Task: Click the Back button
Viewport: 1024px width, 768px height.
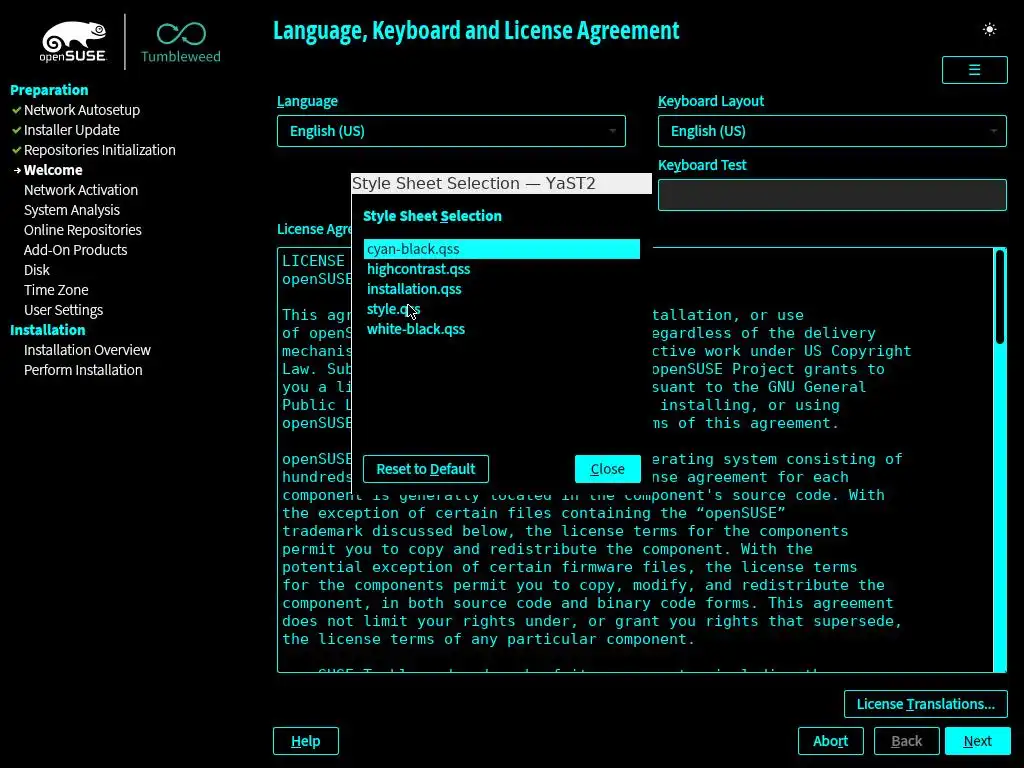Action: pyautogui.click(x=906, y=741)
